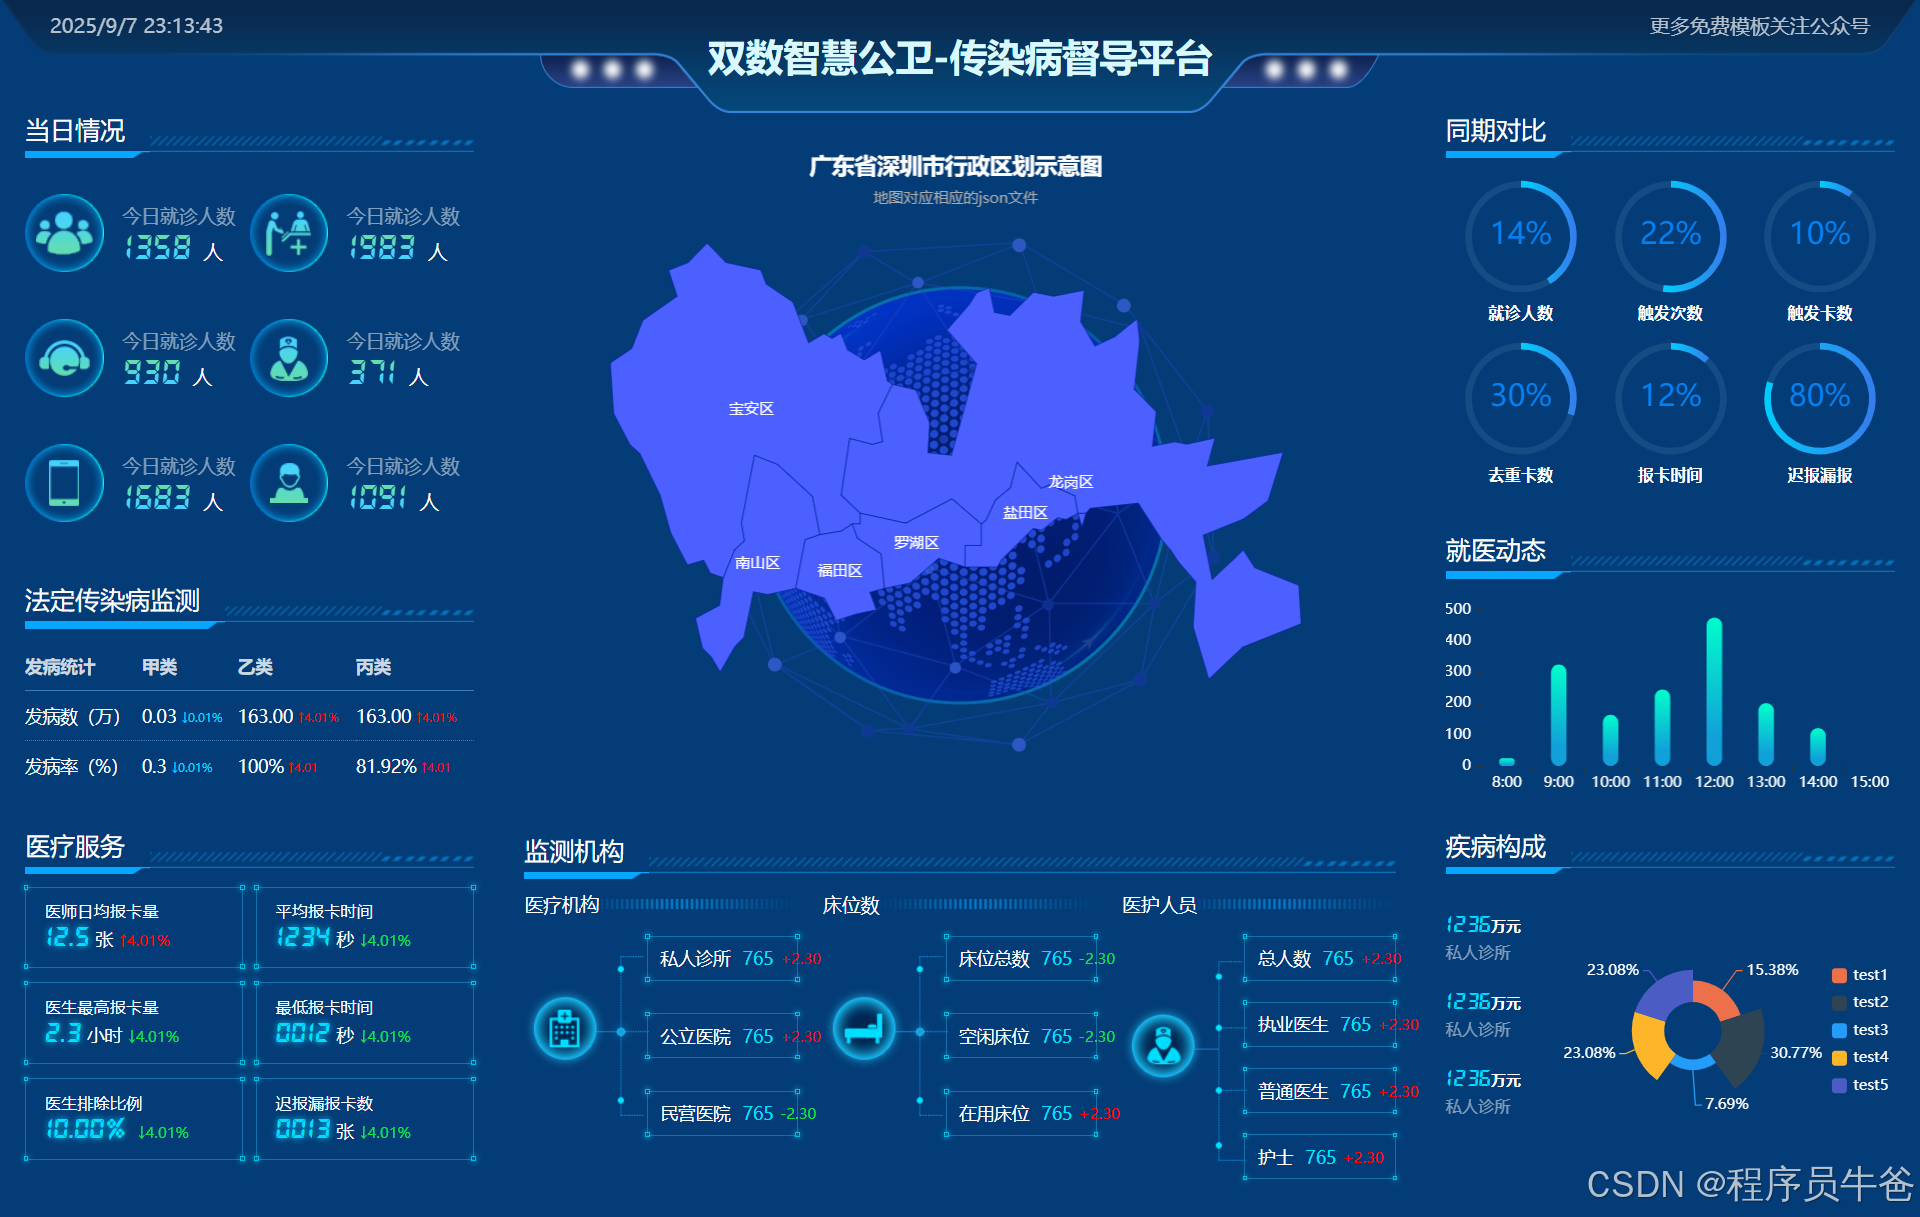This screenshot has width=1920, height=1217.
Task: Click the hospital bed icon under 床位数
Action: 864,1028
